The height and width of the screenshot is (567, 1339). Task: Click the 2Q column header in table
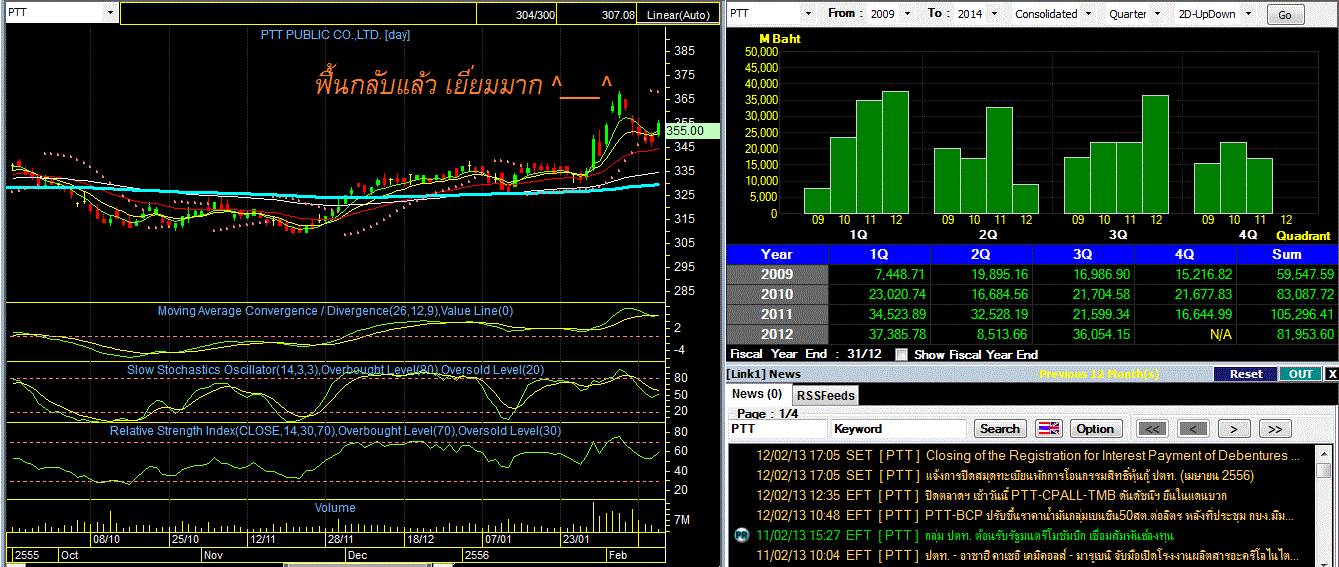pos(982,254)
